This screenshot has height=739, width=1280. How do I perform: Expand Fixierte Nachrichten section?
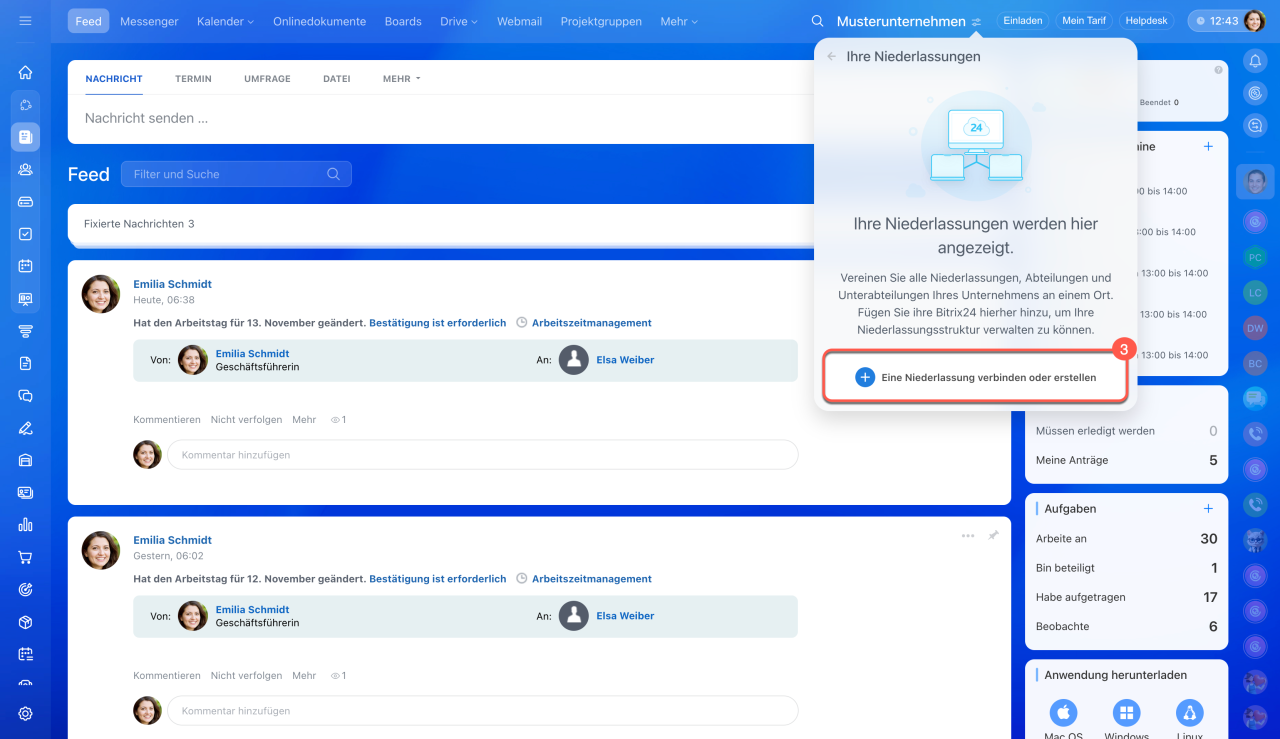(x=139, y=224)
